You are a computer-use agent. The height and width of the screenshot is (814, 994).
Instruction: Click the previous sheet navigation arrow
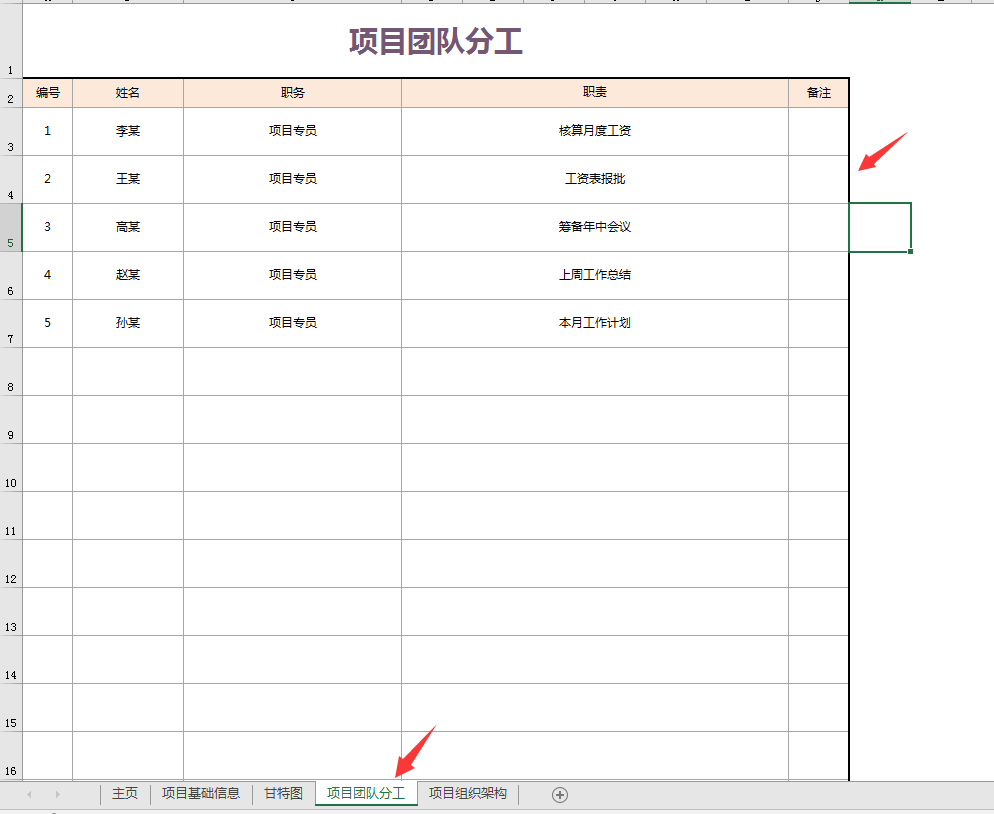[31, 793]
